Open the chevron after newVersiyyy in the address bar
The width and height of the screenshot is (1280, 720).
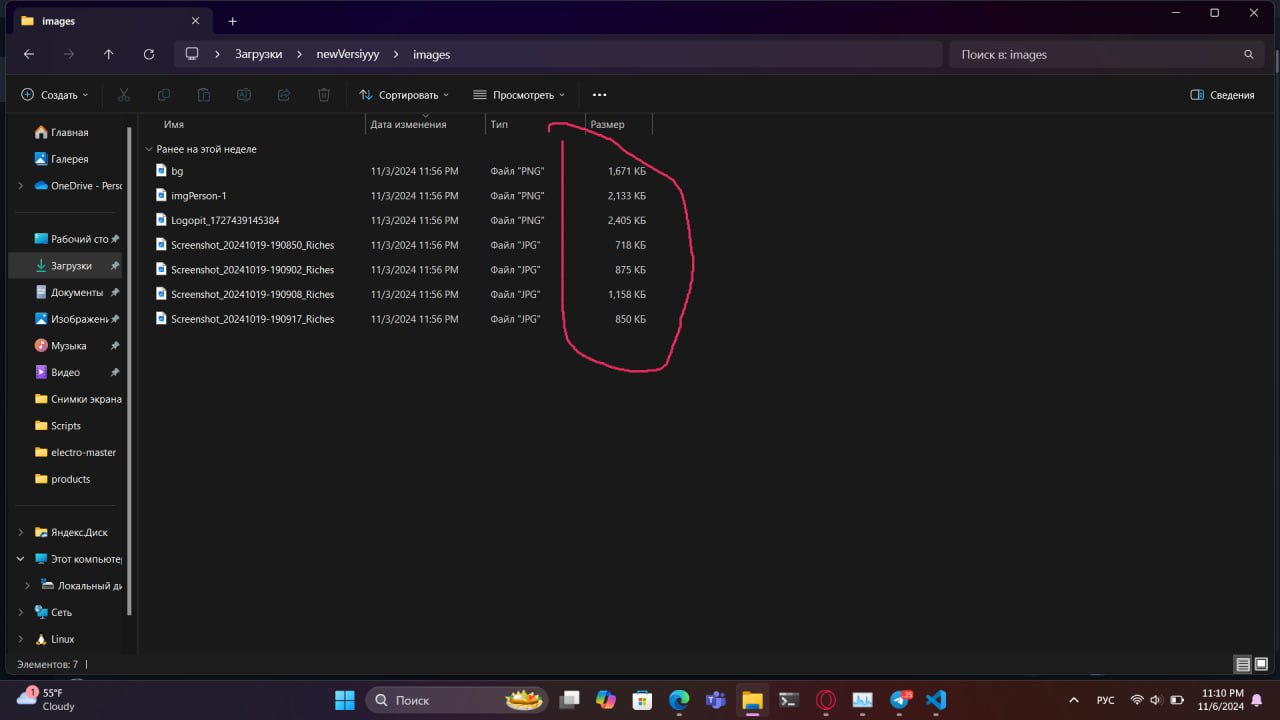click(396, 54)
